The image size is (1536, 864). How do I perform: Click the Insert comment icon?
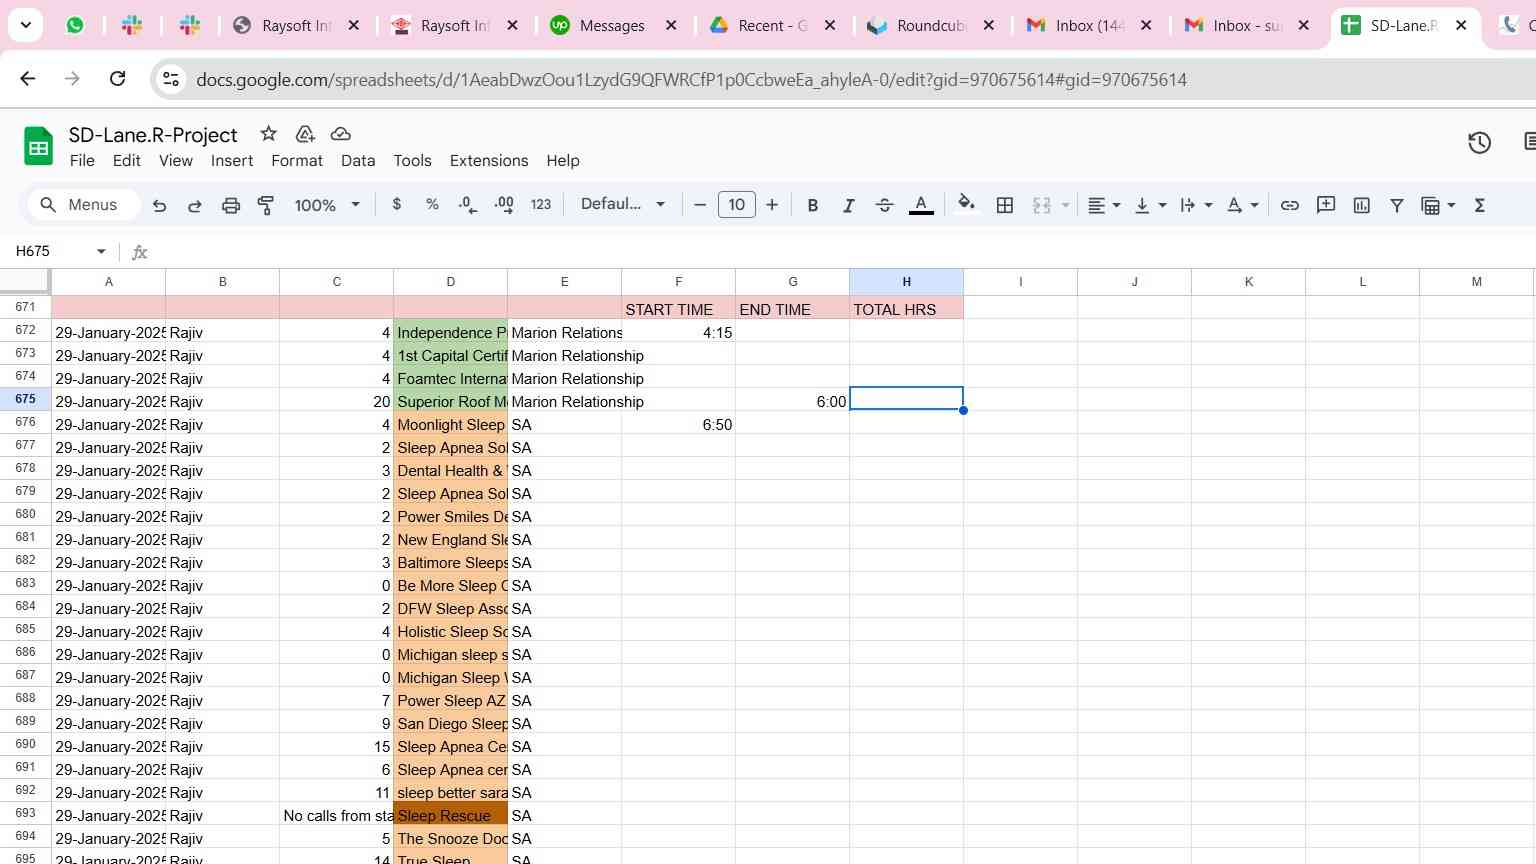(x=1326, y=205)
